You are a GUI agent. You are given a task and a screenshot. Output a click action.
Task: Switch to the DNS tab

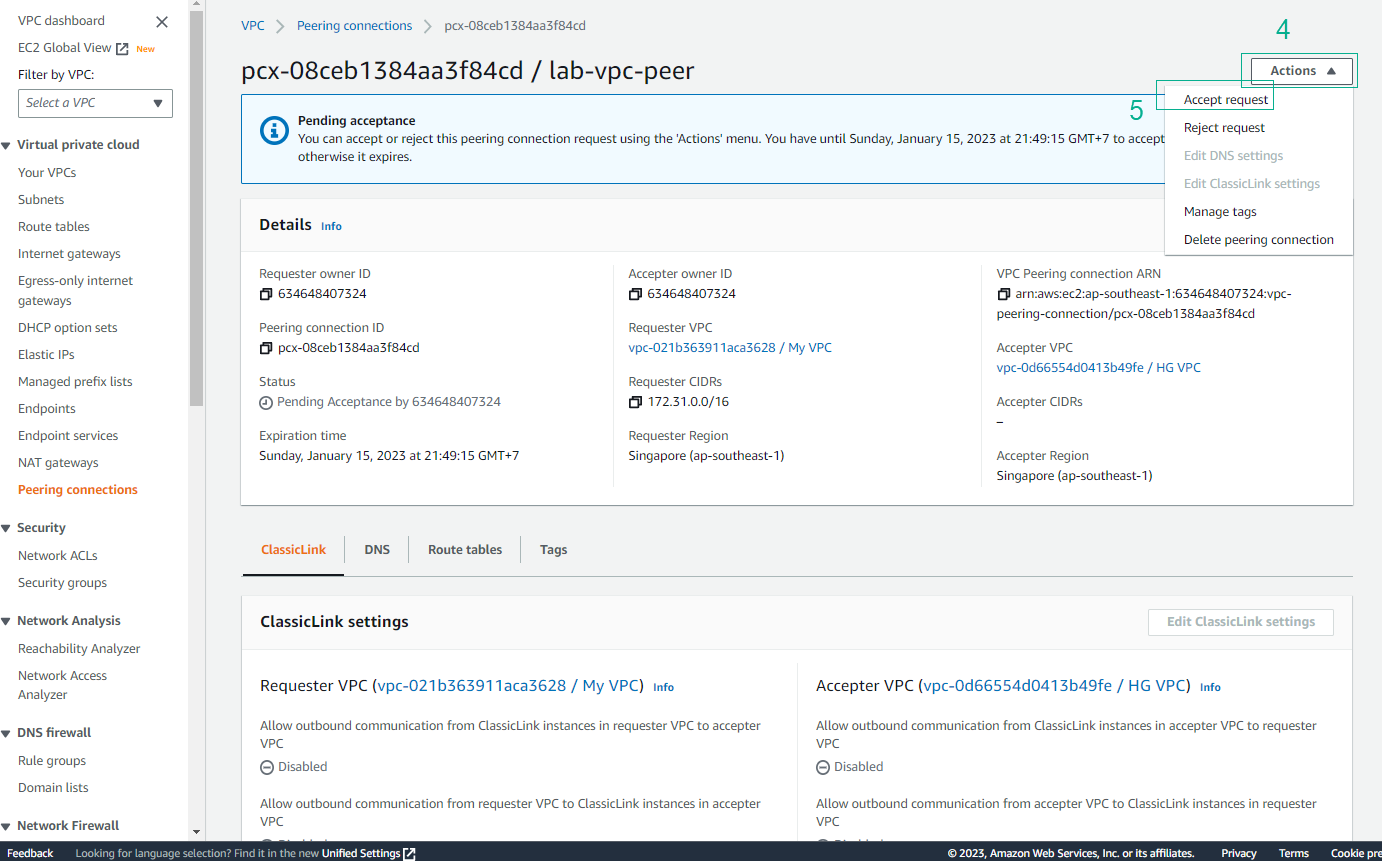tap(377, 550)
